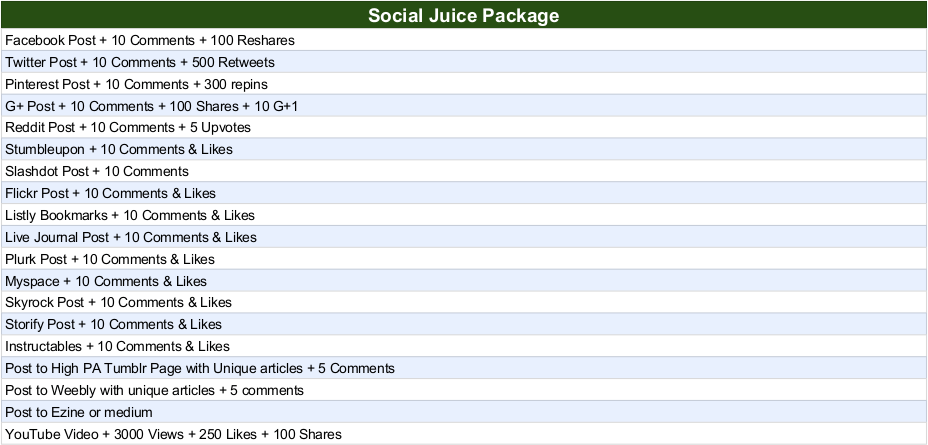Select the YouTube Video 3000 Views row
Screen dimensions: 928x445
click(173, 434)
